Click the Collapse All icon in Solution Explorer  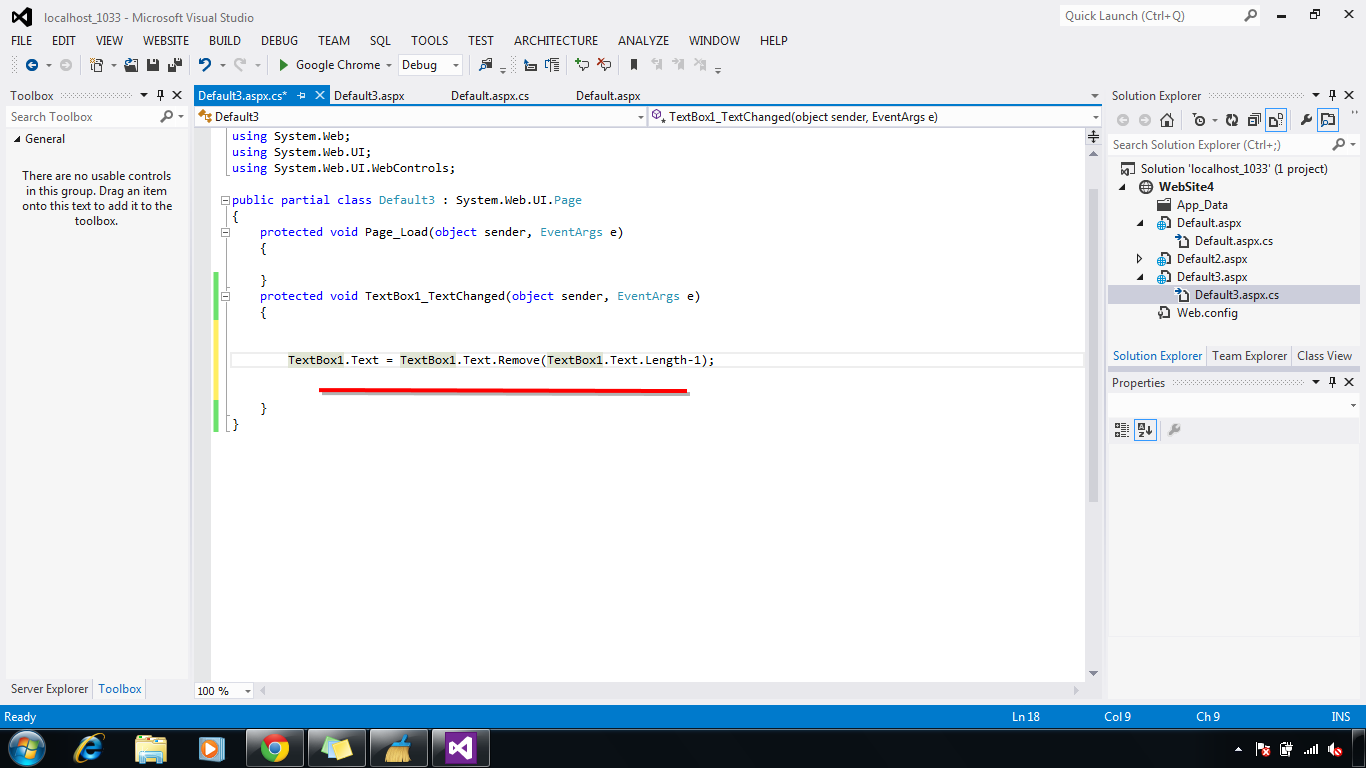[1252, 119]
